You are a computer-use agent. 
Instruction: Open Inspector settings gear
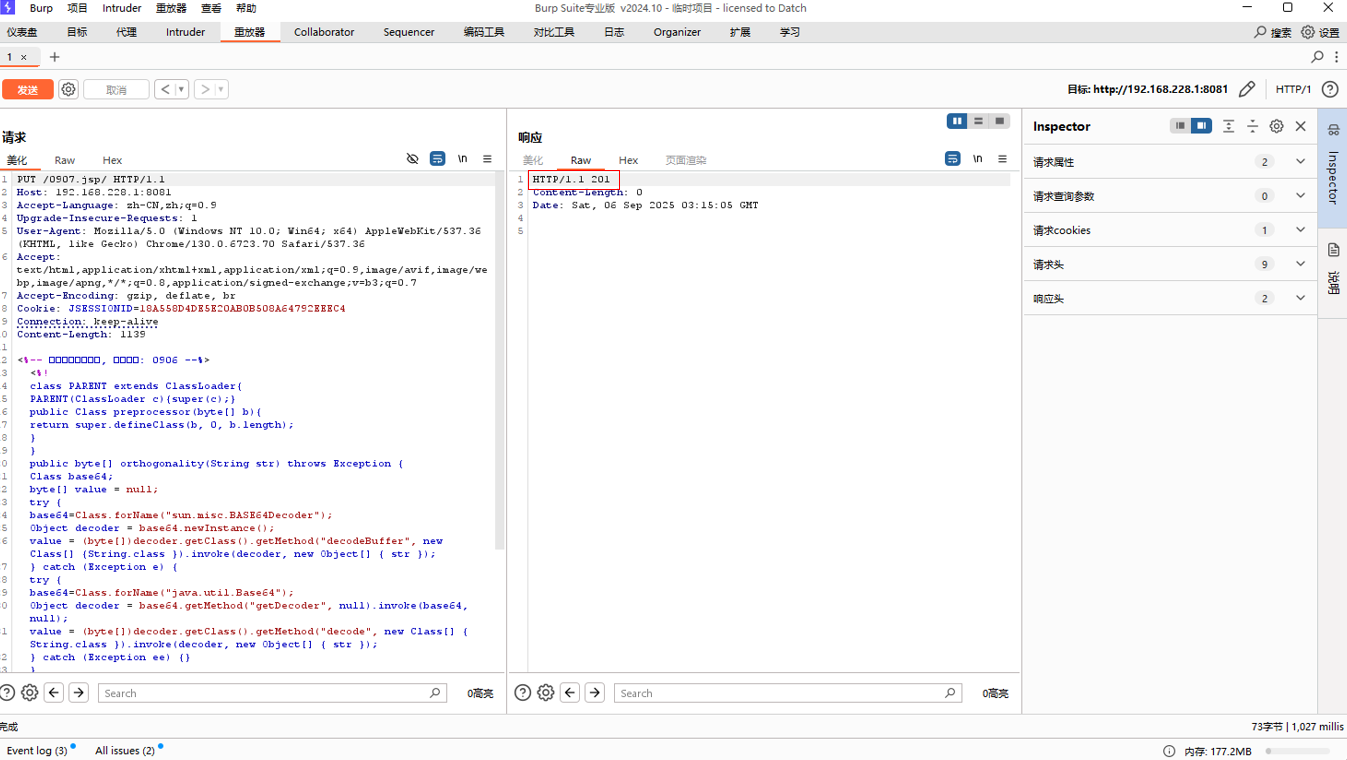point(1276,126)
